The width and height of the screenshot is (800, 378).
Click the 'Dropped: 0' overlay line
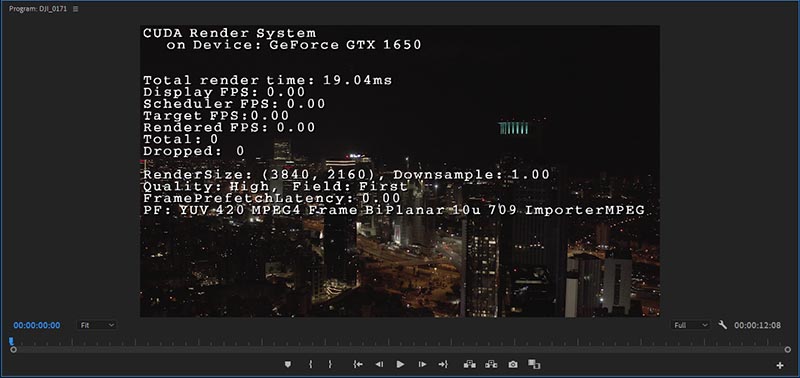[194, 152]
